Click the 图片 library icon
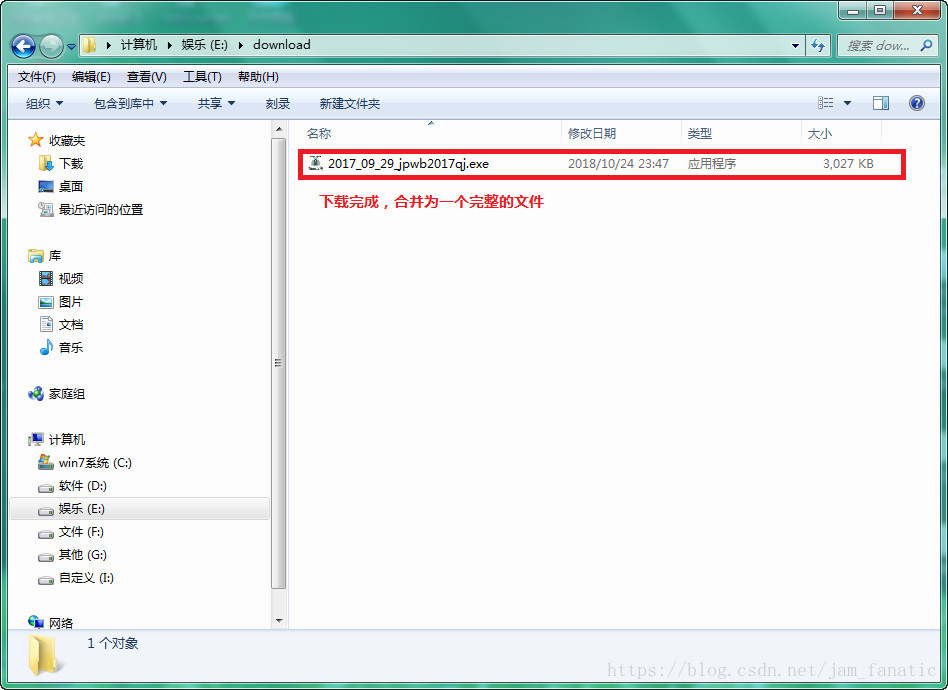948x690 pixels. 46,302
